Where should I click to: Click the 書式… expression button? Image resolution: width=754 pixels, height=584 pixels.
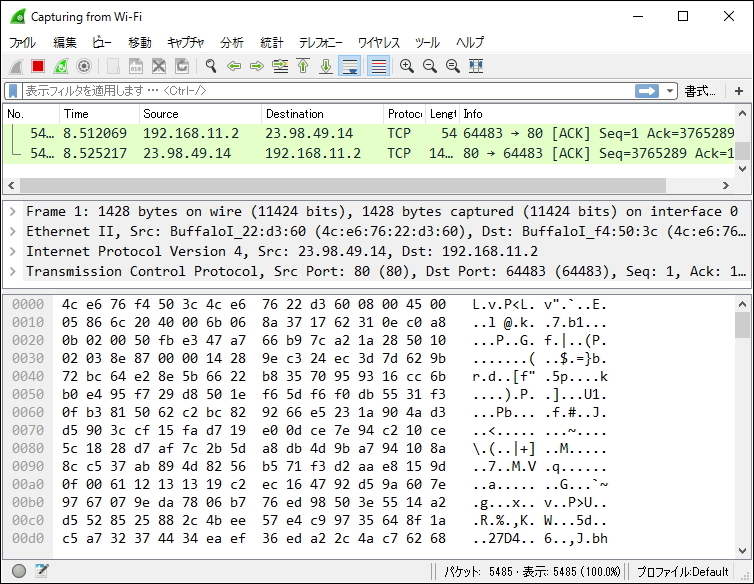coord(700,91)
